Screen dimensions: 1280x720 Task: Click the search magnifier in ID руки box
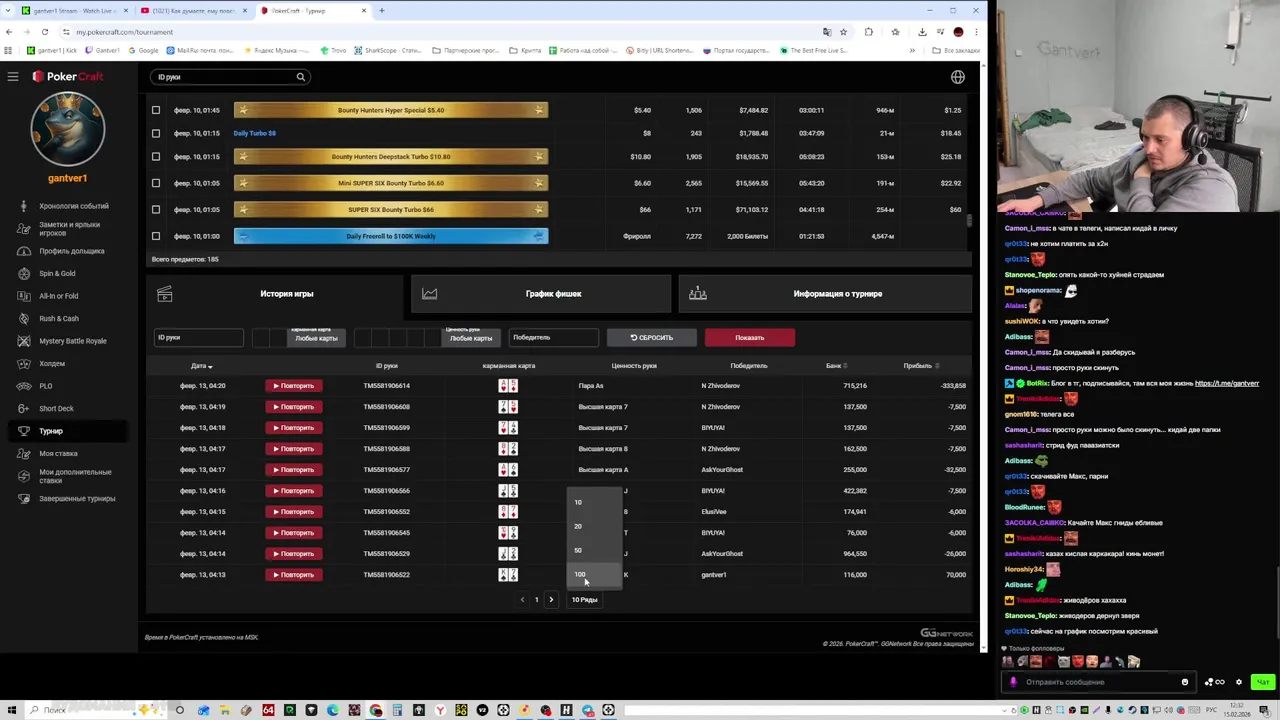click(x=300, y=77)
